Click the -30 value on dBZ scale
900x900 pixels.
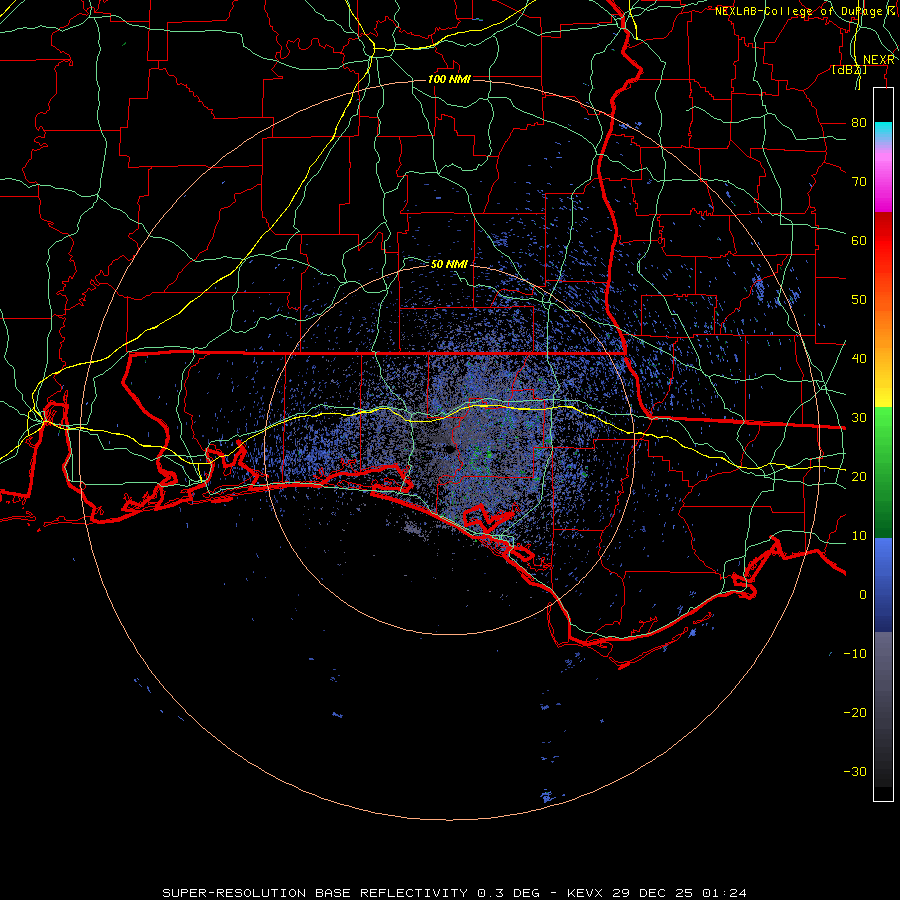pos(855,771)
